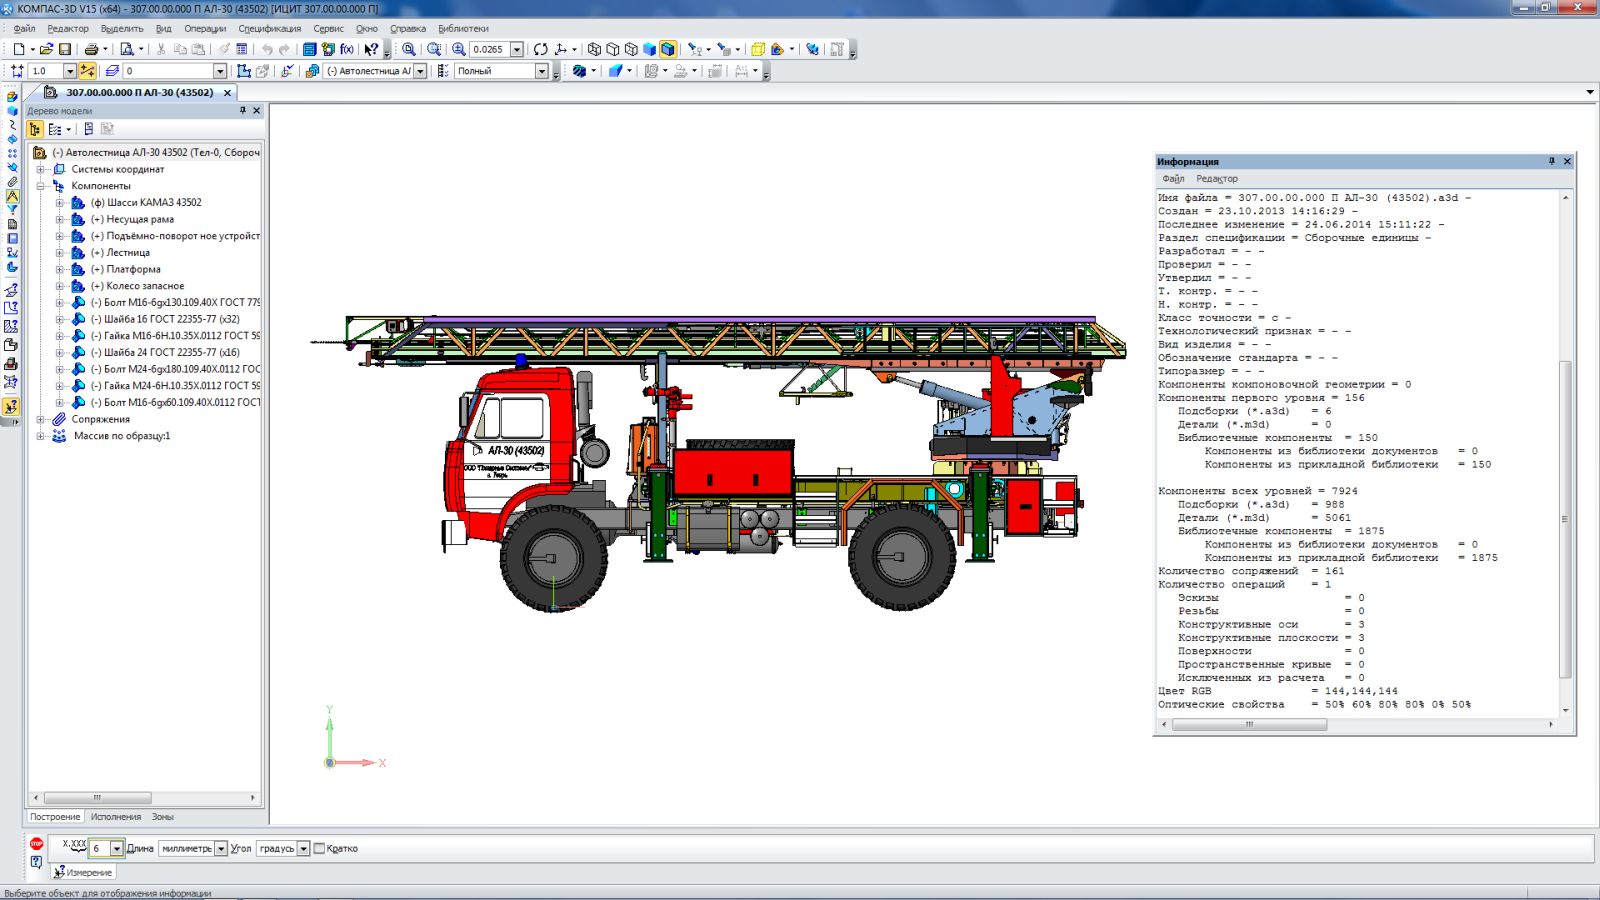Screen dimensions: 1600x900
Task: Click the zoom-in magnifier beside scale field
Action: 458,49
